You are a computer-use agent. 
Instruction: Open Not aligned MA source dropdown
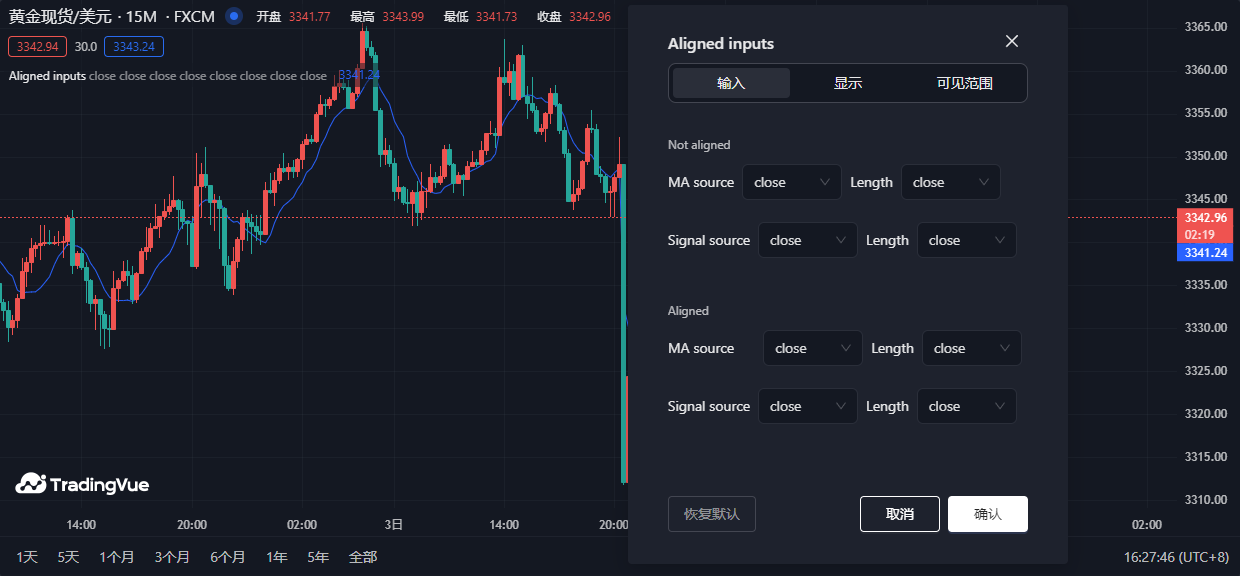[x=791, y=182]
